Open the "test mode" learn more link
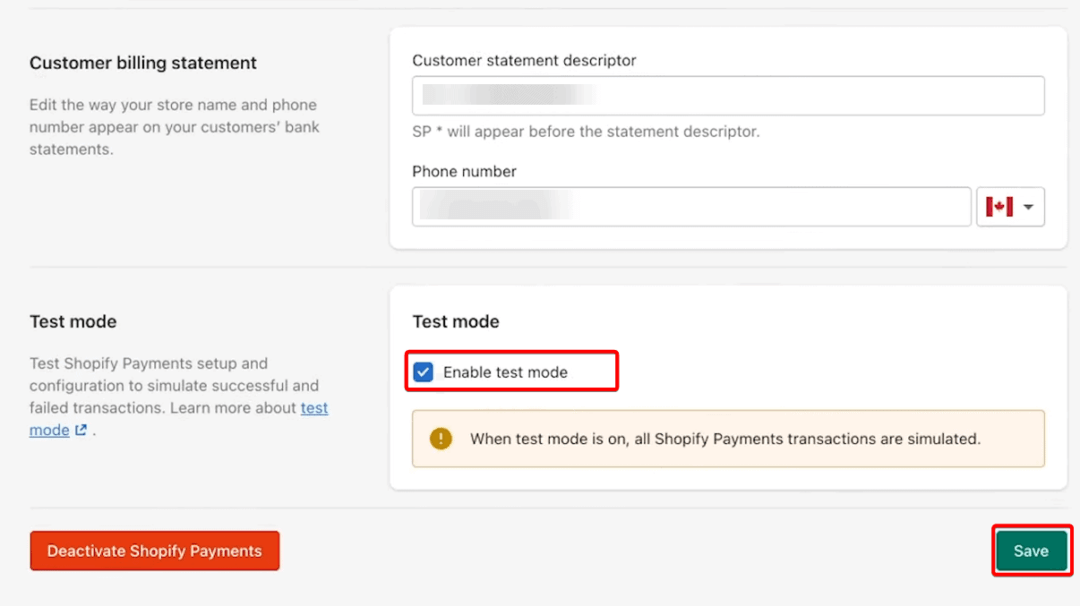 pos(314,408)
